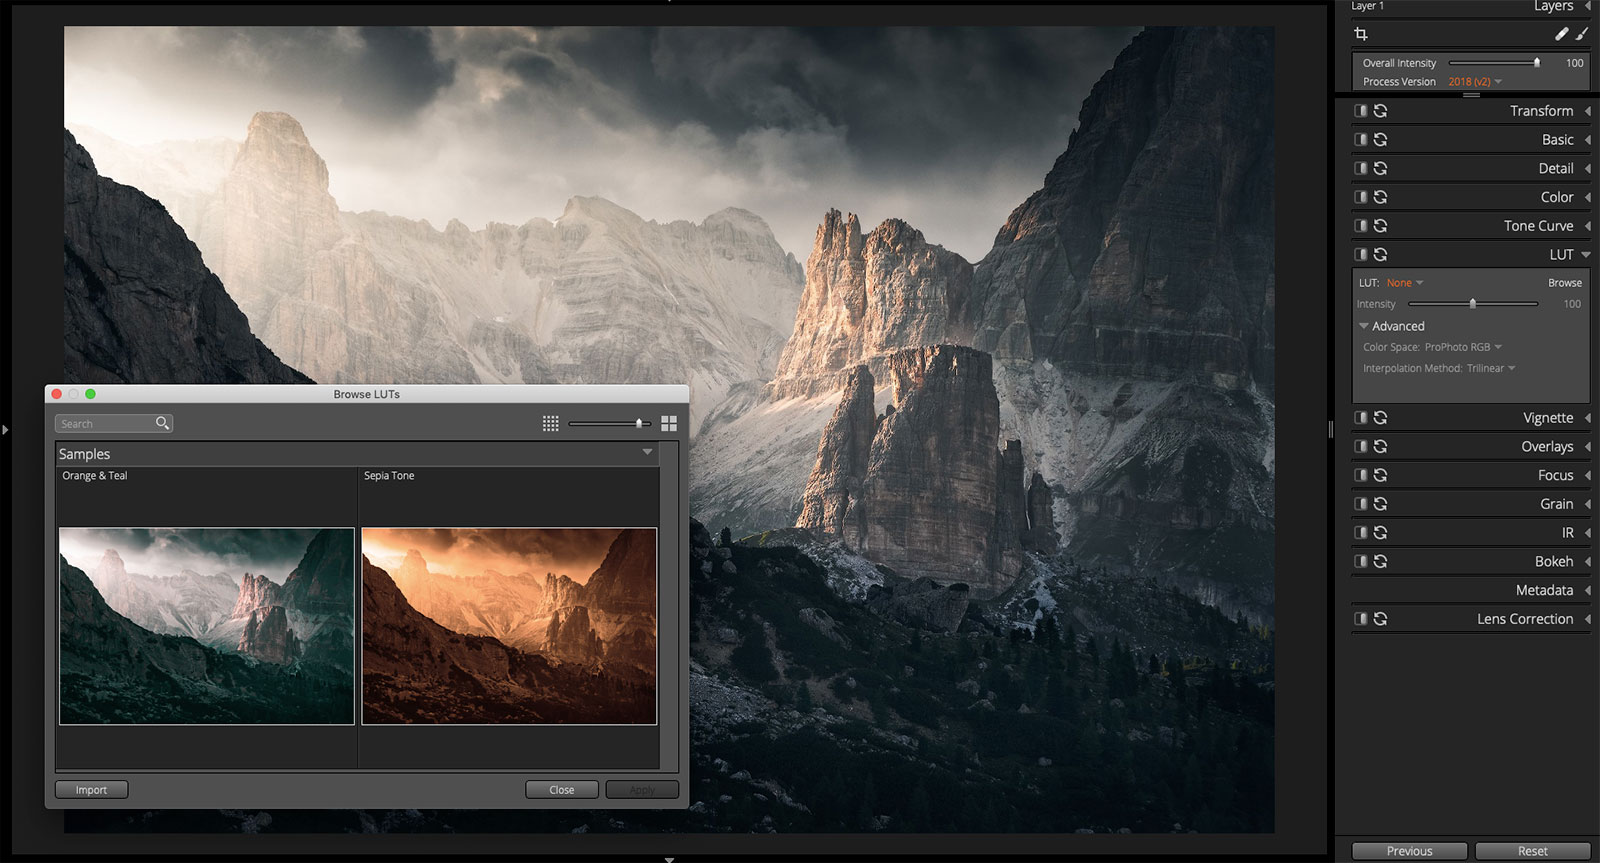Click the reset icon for Tone Curve
Viewport: 1600px width, 863px height.
(x=1380, y=226)
